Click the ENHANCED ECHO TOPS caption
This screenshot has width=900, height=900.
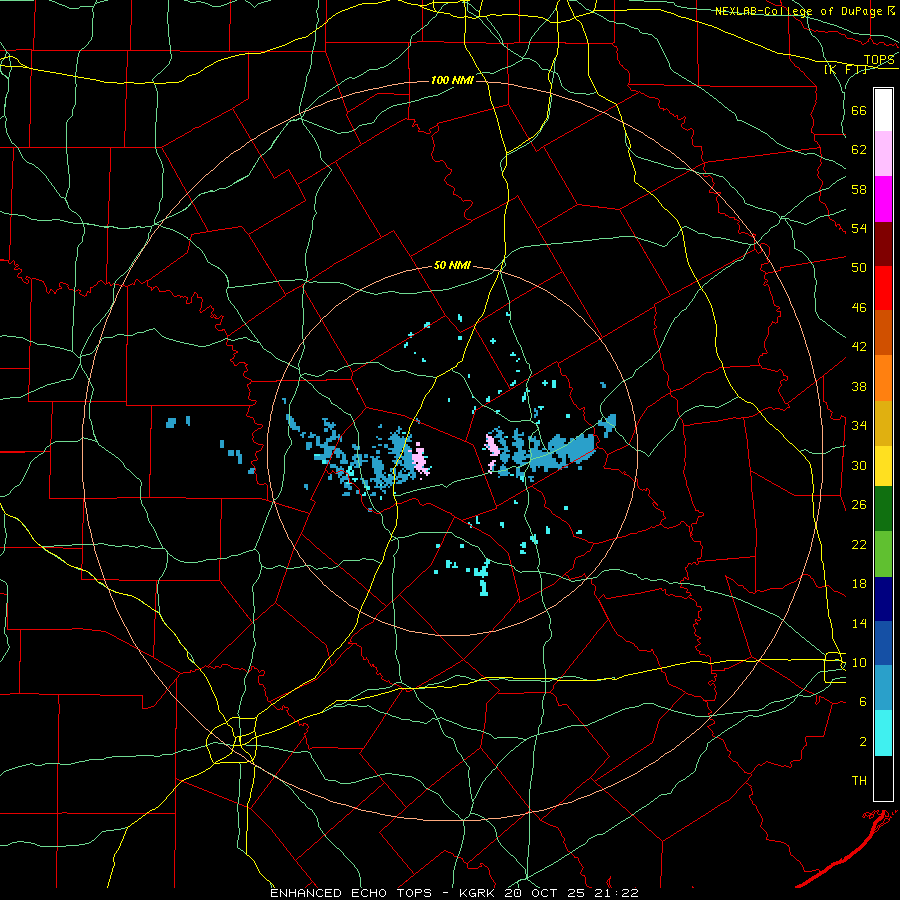(351, 893)
